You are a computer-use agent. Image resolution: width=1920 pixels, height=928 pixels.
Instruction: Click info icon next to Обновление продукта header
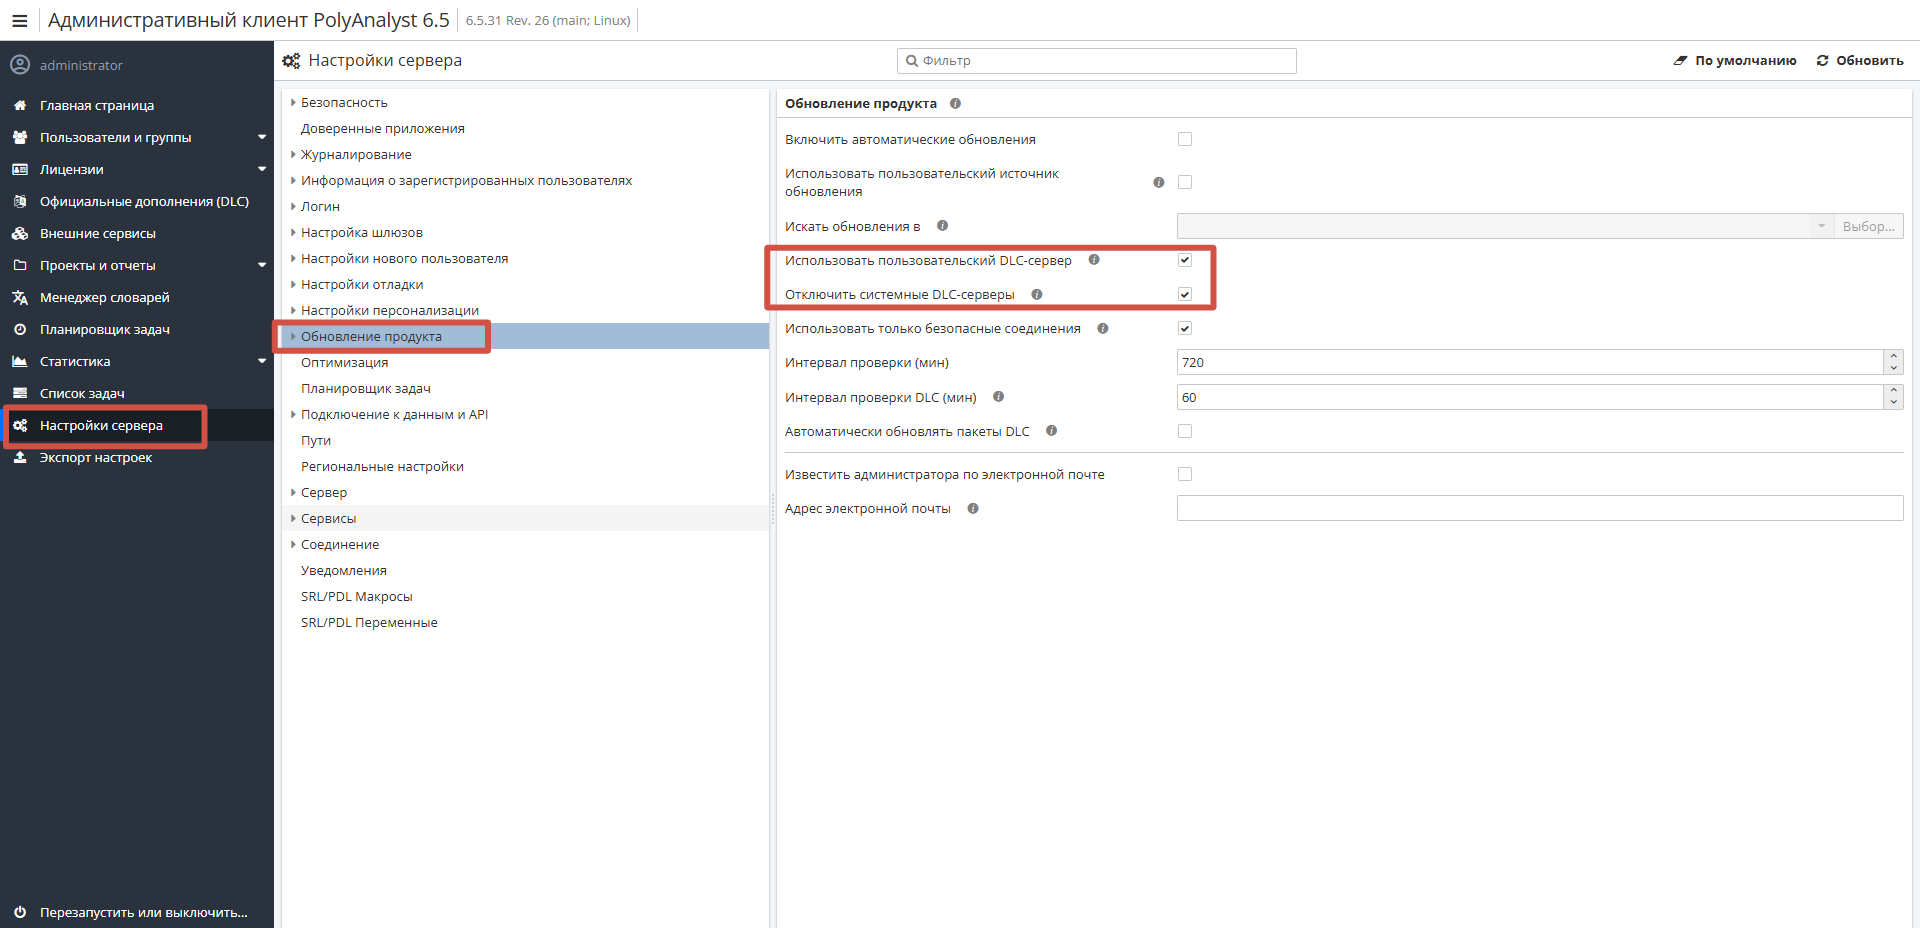tap(955, 103)
